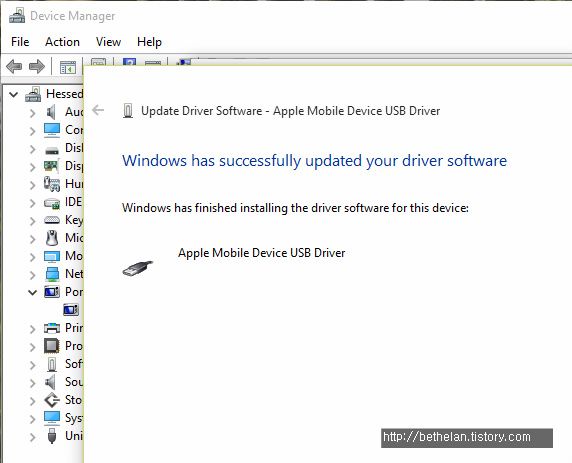Image resolution: width=572 pixels, height=463 pixels.
Task: Click the Back toolbar arrow
Action: [x=14, y=67]
